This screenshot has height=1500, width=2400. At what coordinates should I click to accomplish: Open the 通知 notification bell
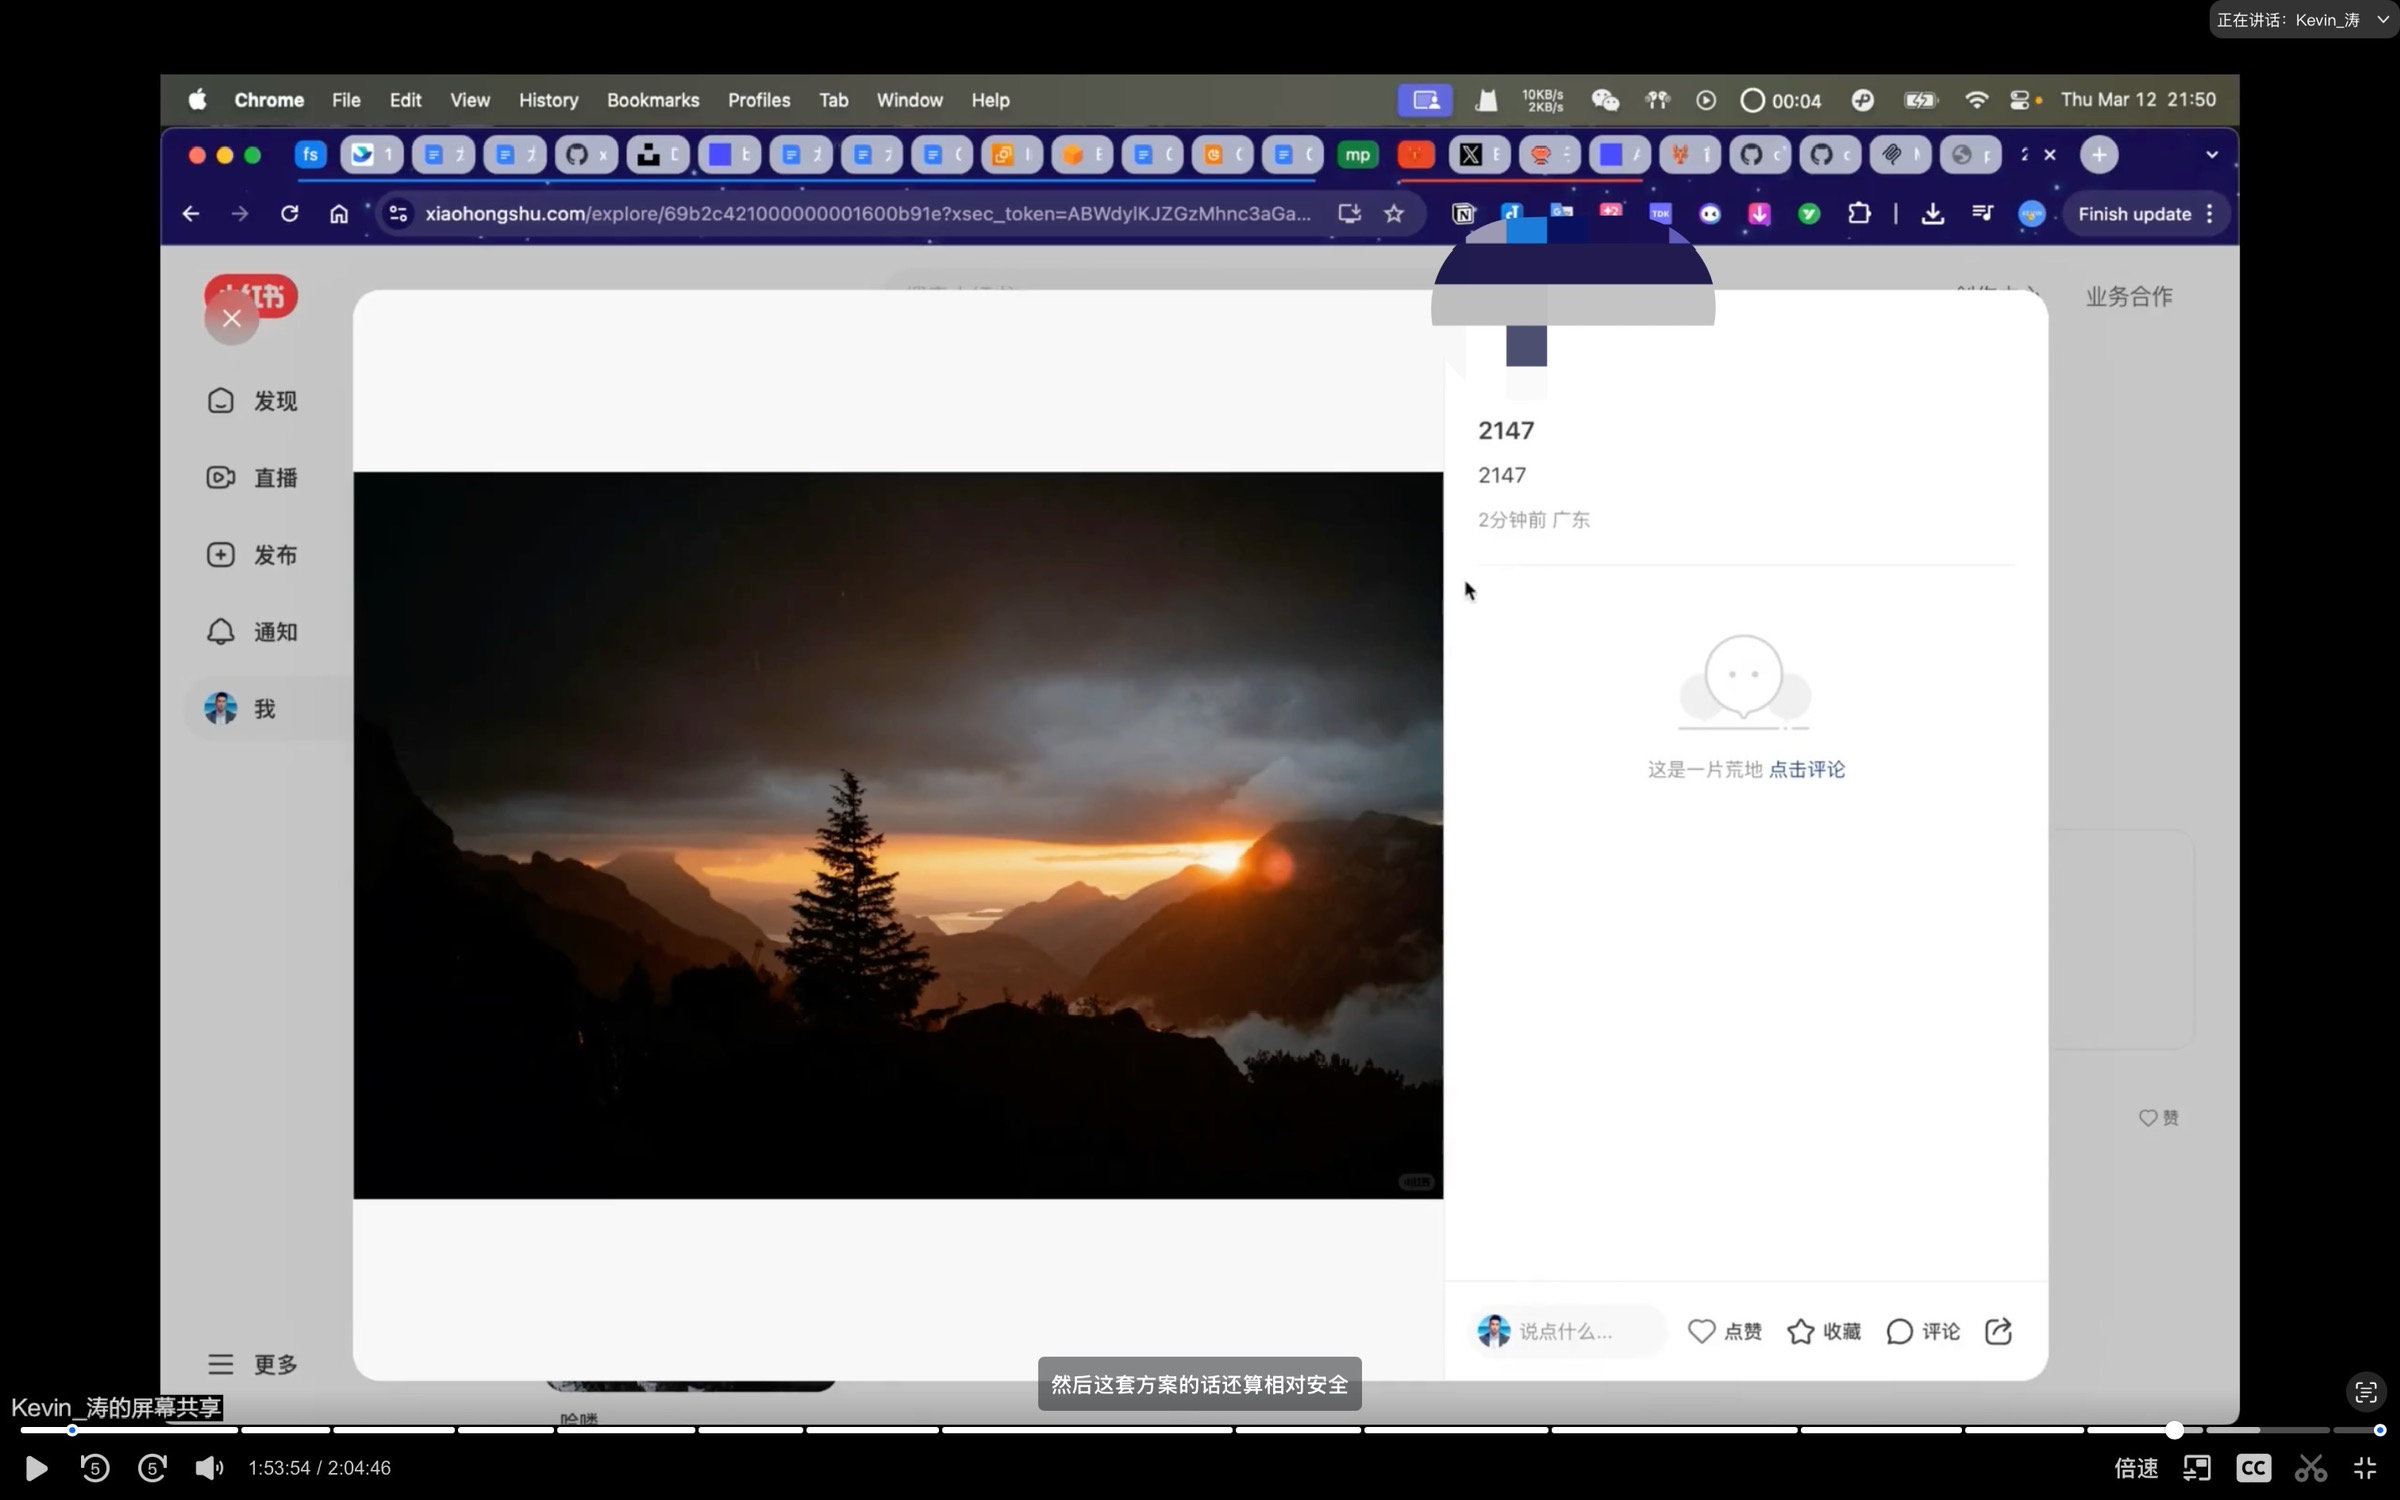221,632
